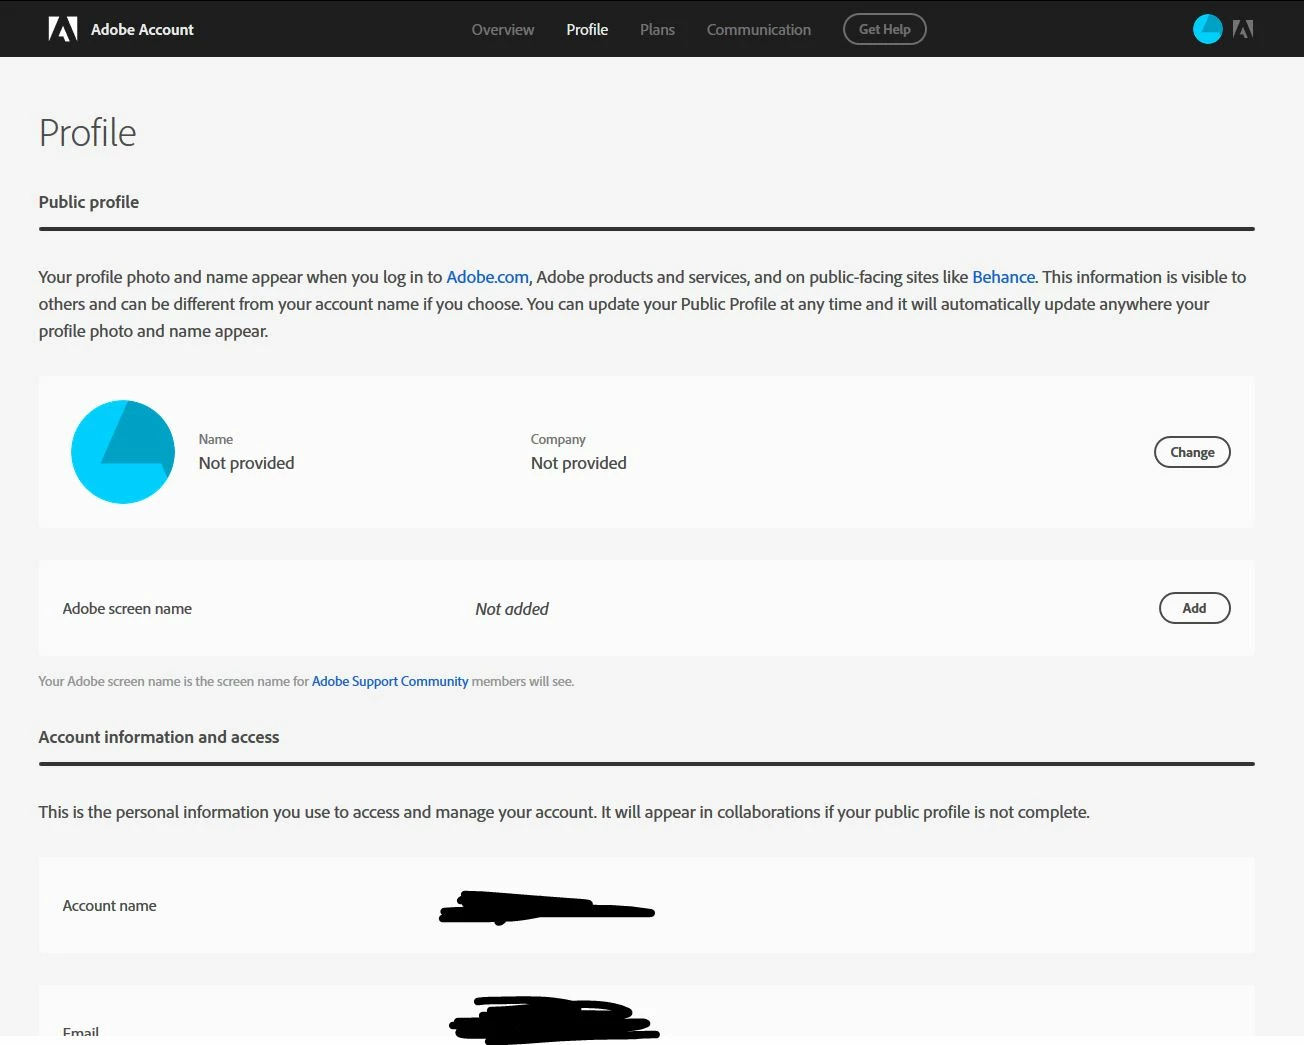Screen dimensions: 1304x1045
Task: Click the 'Adobe screen name' label
Action: [127, 609]
